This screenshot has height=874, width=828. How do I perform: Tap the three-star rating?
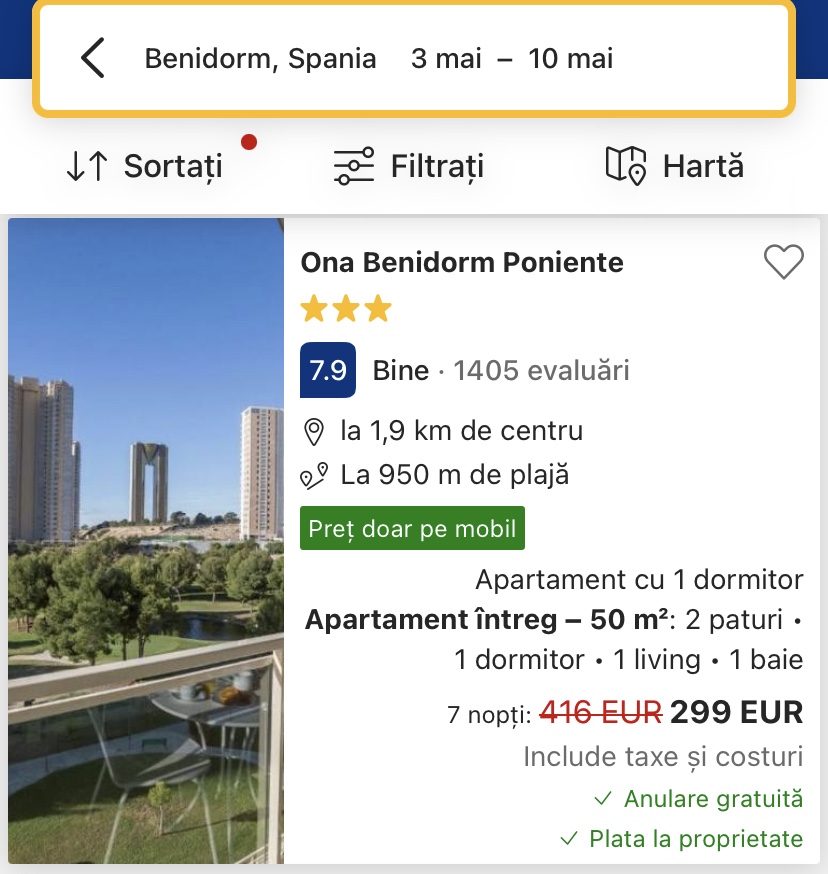[x=346, y=310]
